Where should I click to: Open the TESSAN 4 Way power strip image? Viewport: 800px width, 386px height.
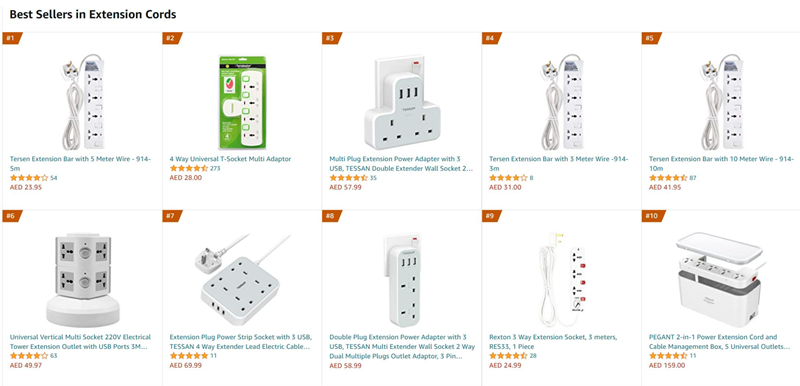click(242, 279)
